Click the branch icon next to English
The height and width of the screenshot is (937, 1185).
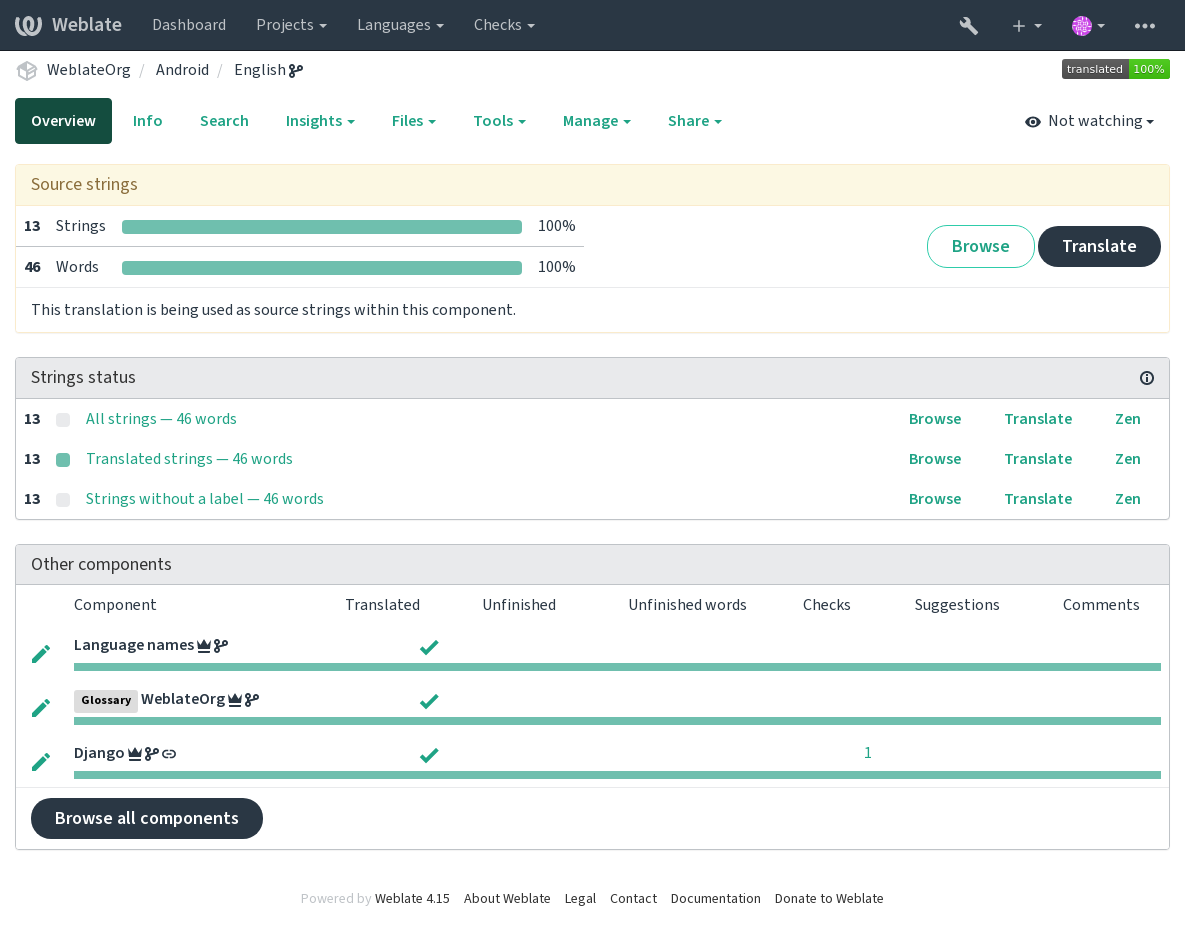[x=295, y=70]
